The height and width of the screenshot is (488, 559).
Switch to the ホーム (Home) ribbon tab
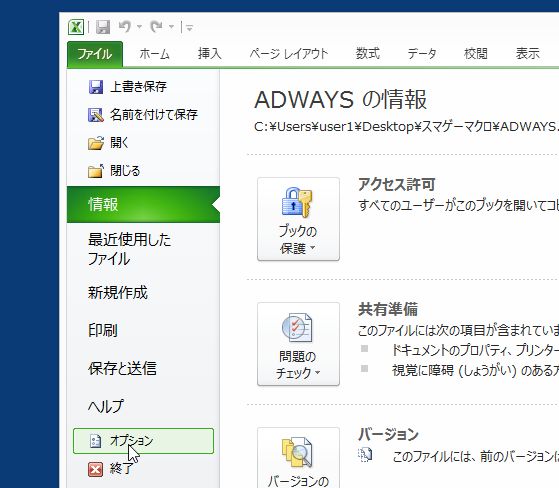154,54
